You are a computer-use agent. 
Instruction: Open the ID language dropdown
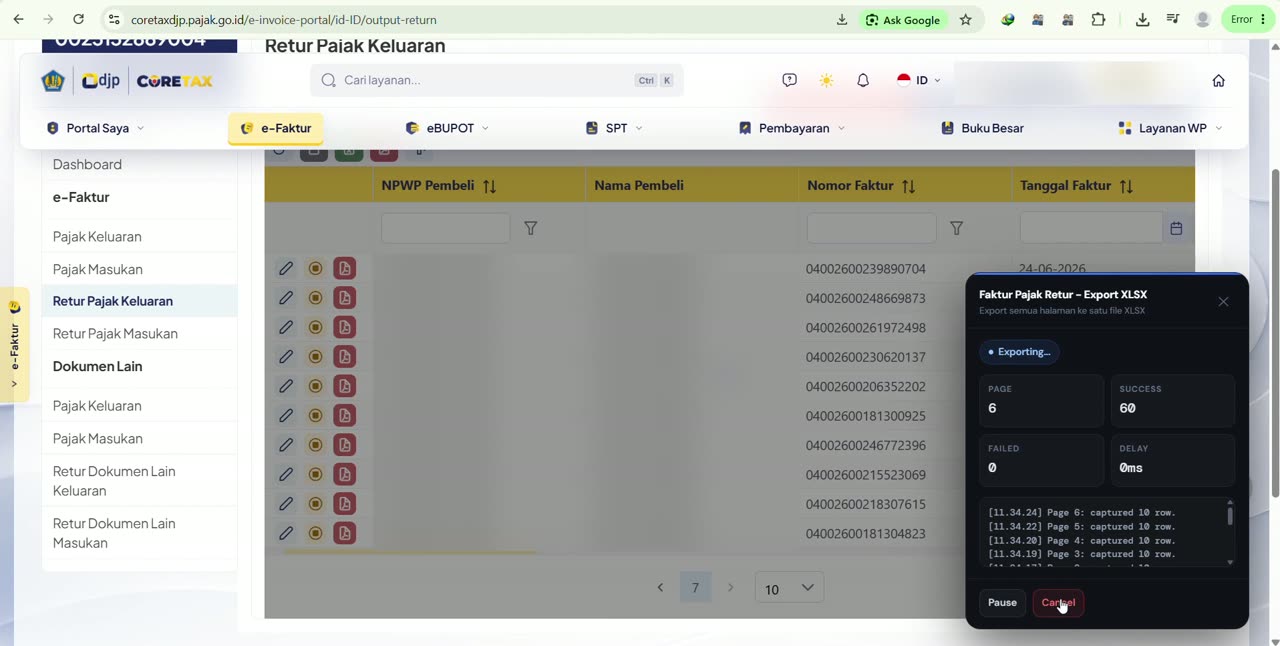point(919,80)
